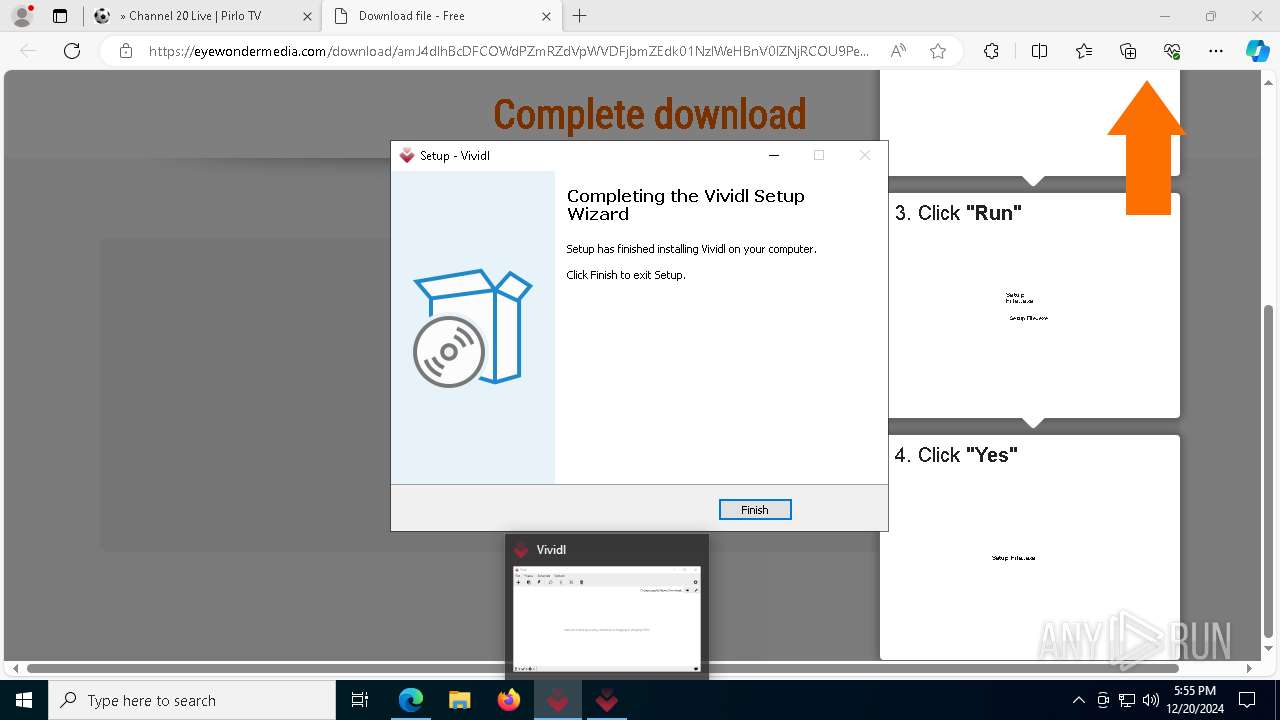Open the notifications center icon
This screenshot has width=1280, height=720.
click(1248, 700)
